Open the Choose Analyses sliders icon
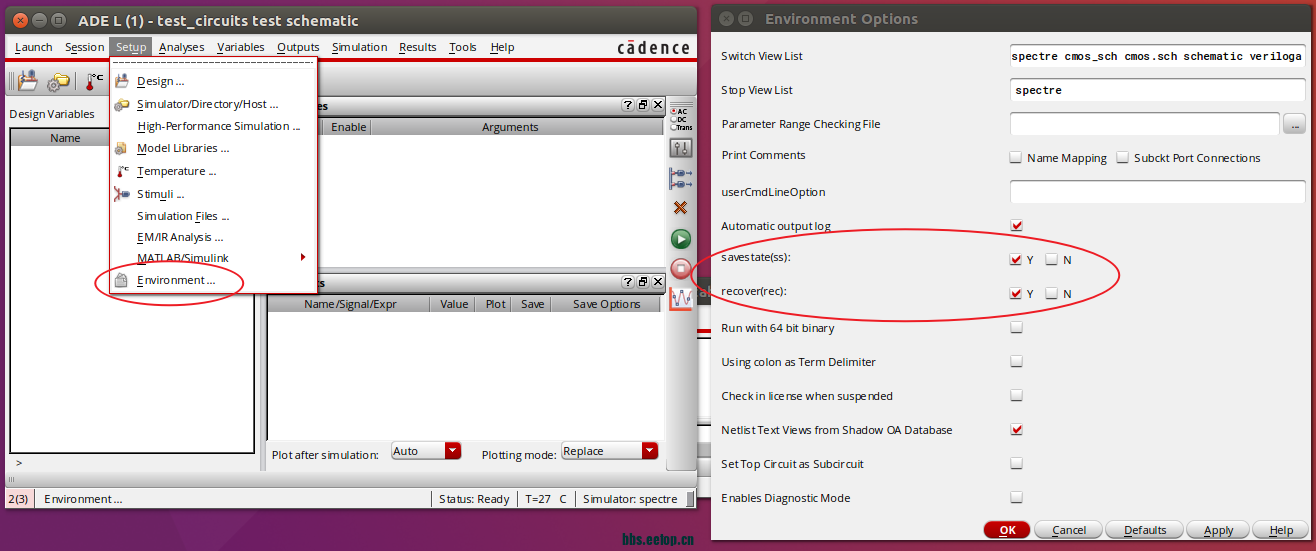 click(x=680, y=148)
